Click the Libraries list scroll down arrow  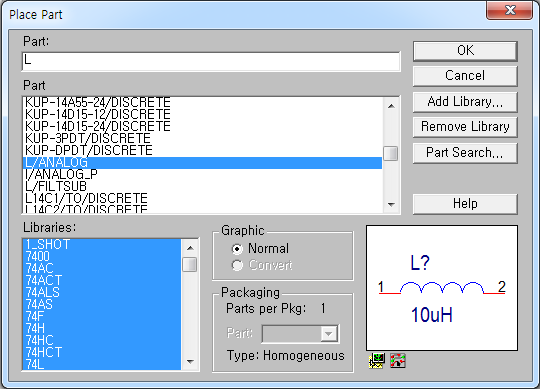point(190,361)
